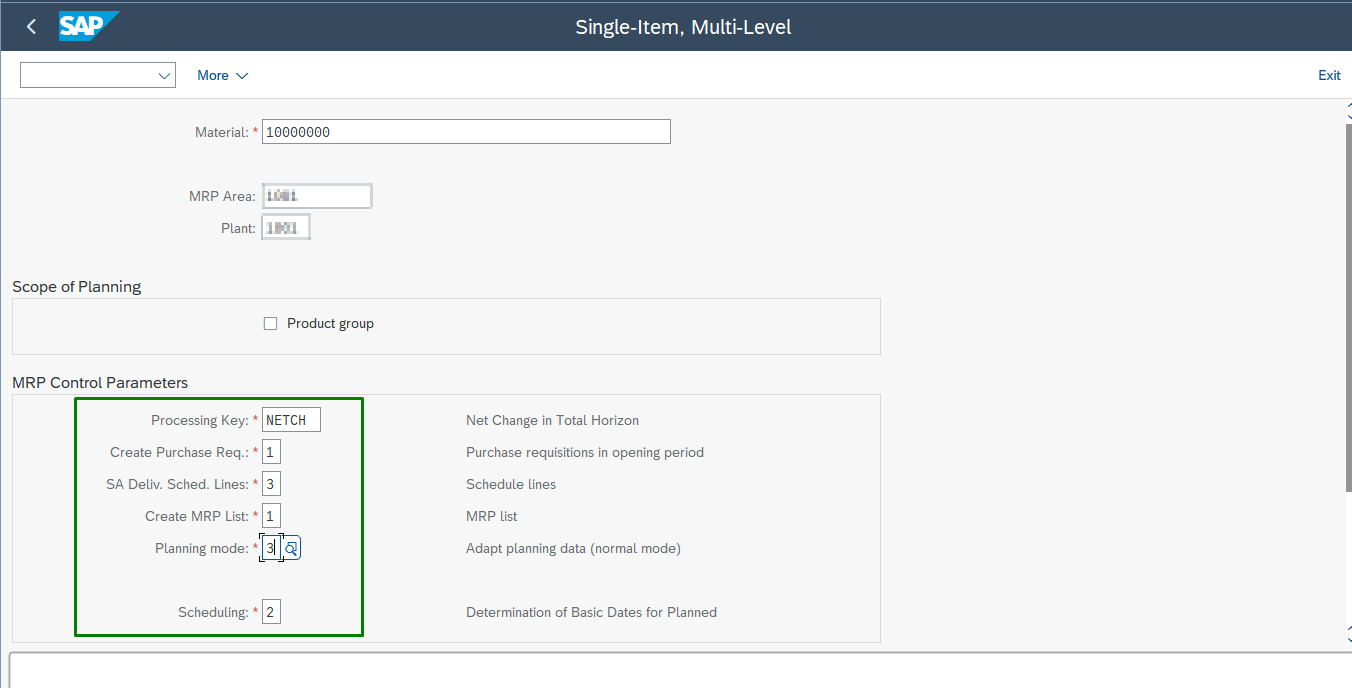Focus the Material input field
1352x688 pixels.
(x=466, y=132)
